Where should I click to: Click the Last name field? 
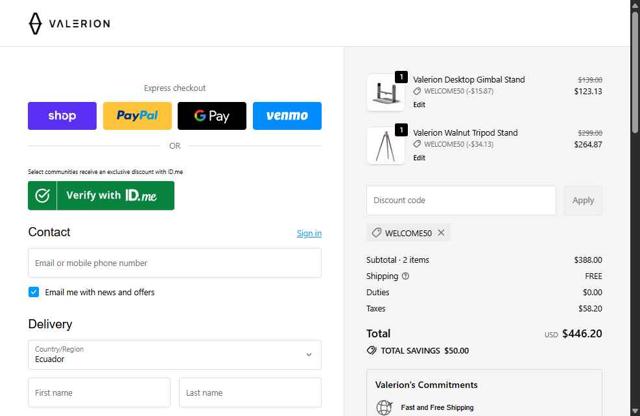click(x=250, y=393)
